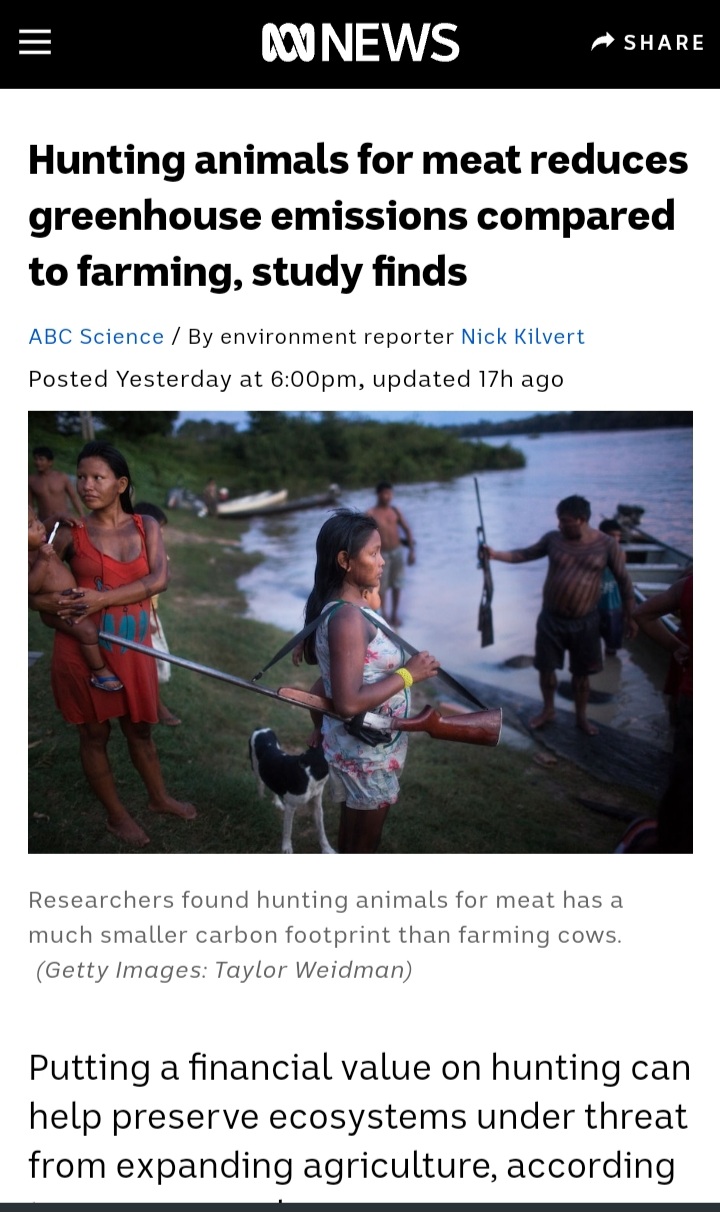Go to the NEWS wordmark home
Image resolution: width=720 pixels, height=1212 pixels.
tap(390, 43)
